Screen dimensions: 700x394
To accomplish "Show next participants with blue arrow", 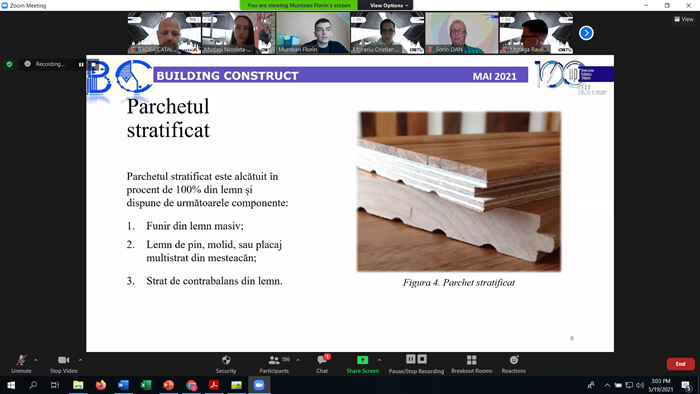I will [586, 33].
